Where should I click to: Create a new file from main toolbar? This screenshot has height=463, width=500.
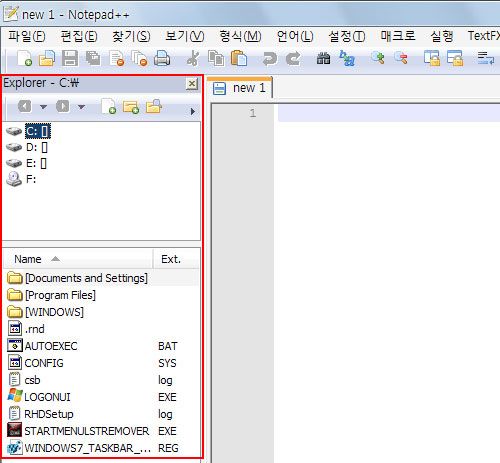click(24, 59)
